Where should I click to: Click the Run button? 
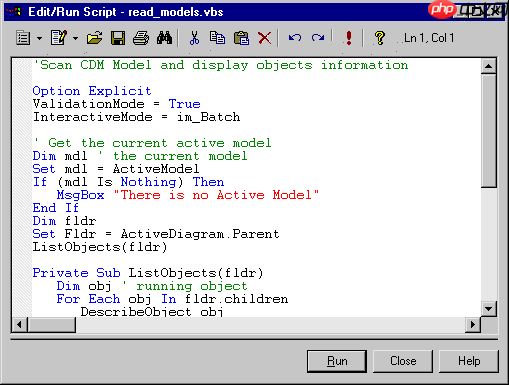(x=337, y=361)
